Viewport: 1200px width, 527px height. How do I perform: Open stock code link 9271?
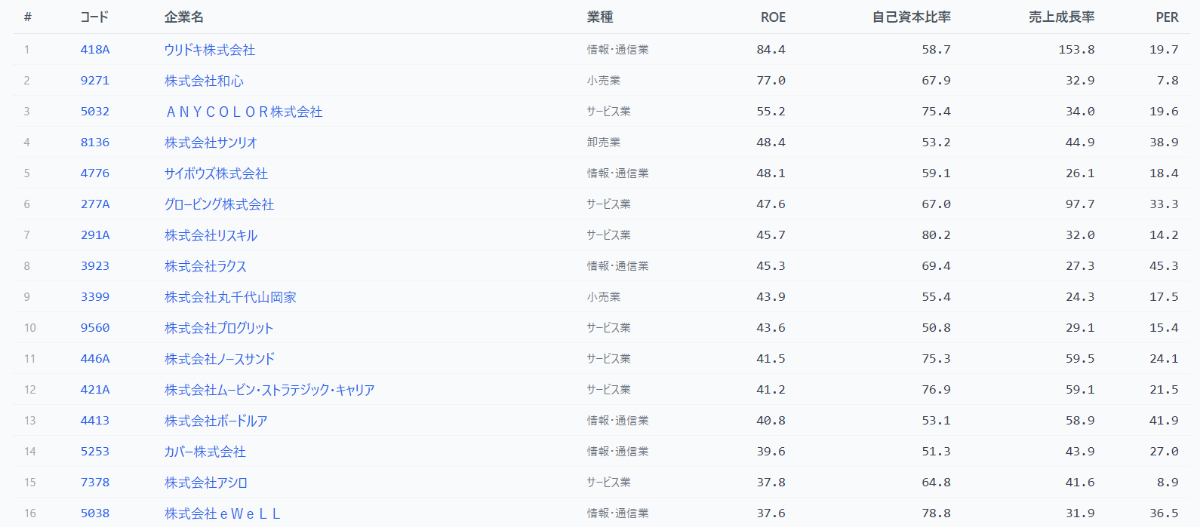(95, 80)
